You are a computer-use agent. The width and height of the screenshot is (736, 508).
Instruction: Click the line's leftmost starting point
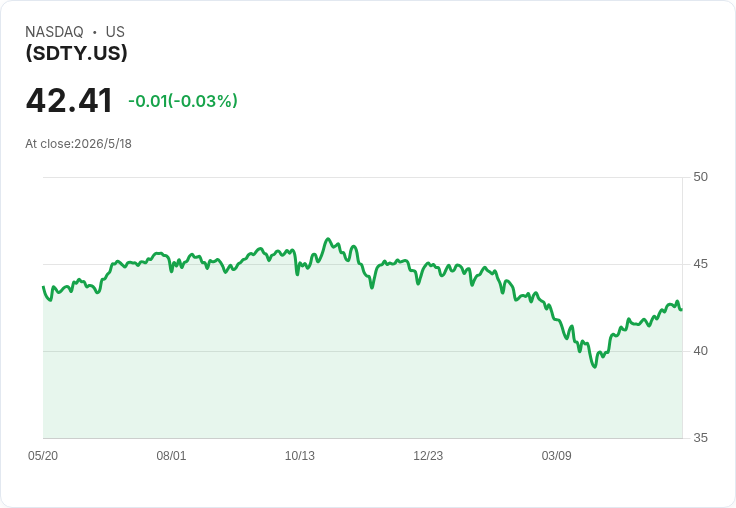pos(44,287)
